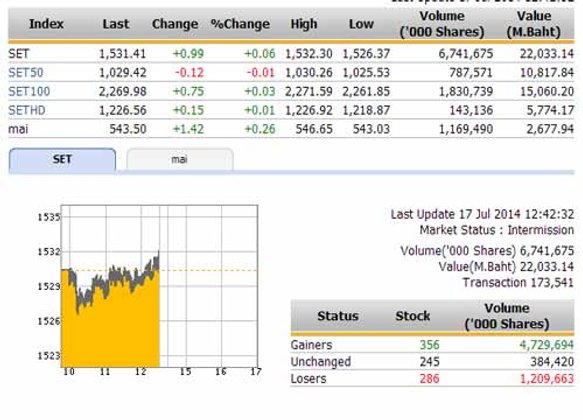The width and height of the screenshot is (583, 420).
Task: Click the Value(M.Baht) 22,033.14 summary line
Action: point(506,267)
